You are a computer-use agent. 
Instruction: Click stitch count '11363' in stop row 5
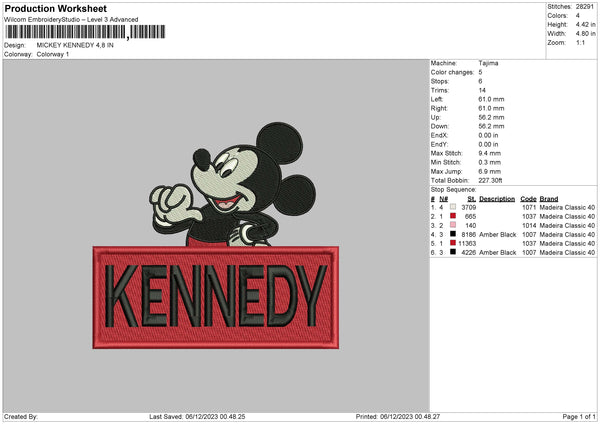pos(467,243)
